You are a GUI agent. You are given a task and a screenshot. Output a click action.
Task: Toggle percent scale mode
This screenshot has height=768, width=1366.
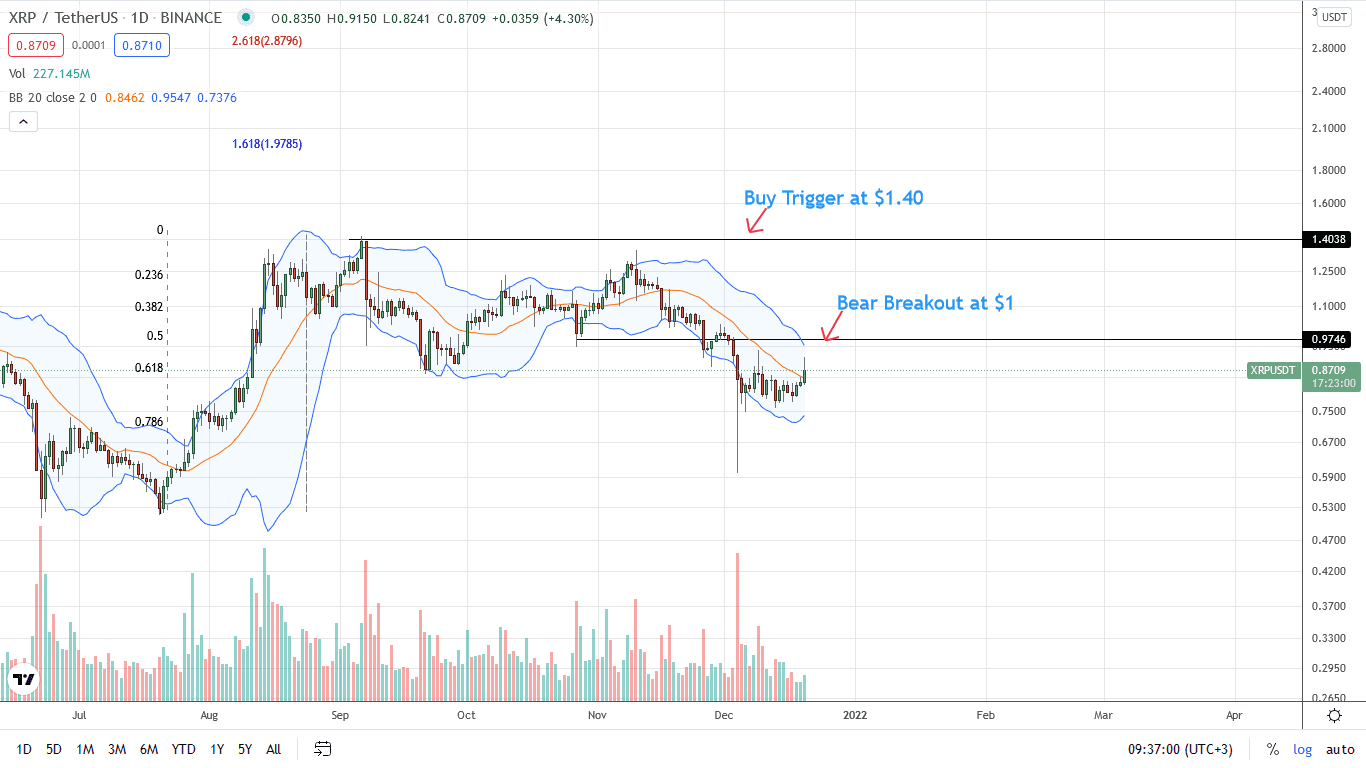tap(1273, 749)
